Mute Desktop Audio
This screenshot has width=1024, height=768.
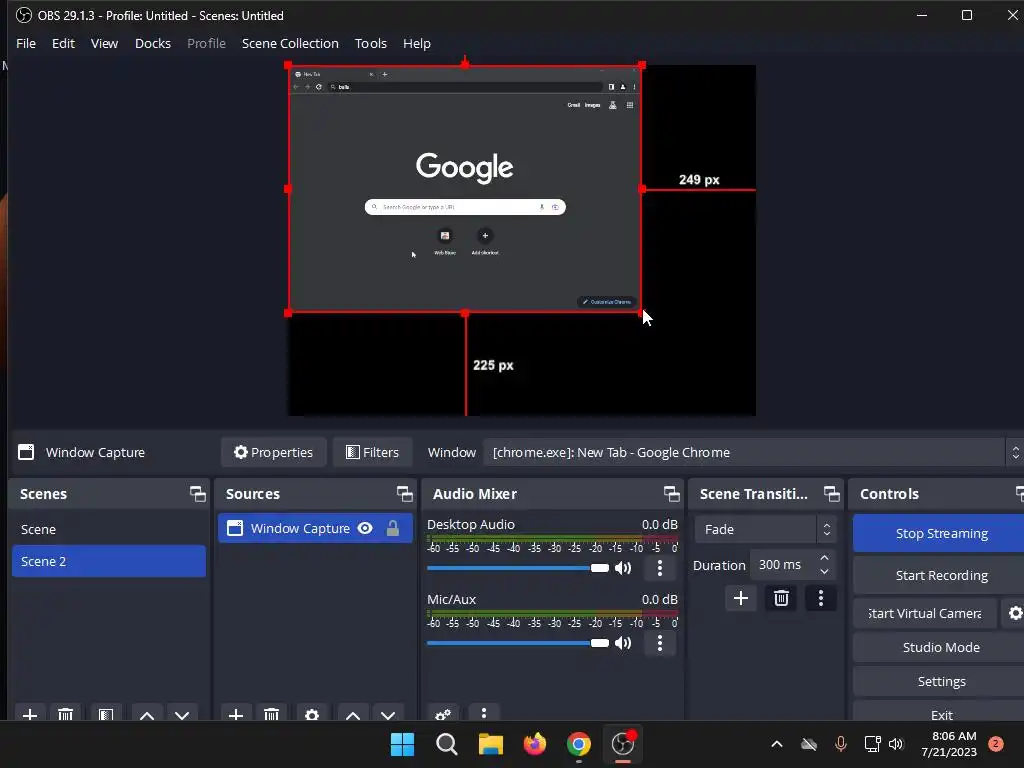point(624,568)
